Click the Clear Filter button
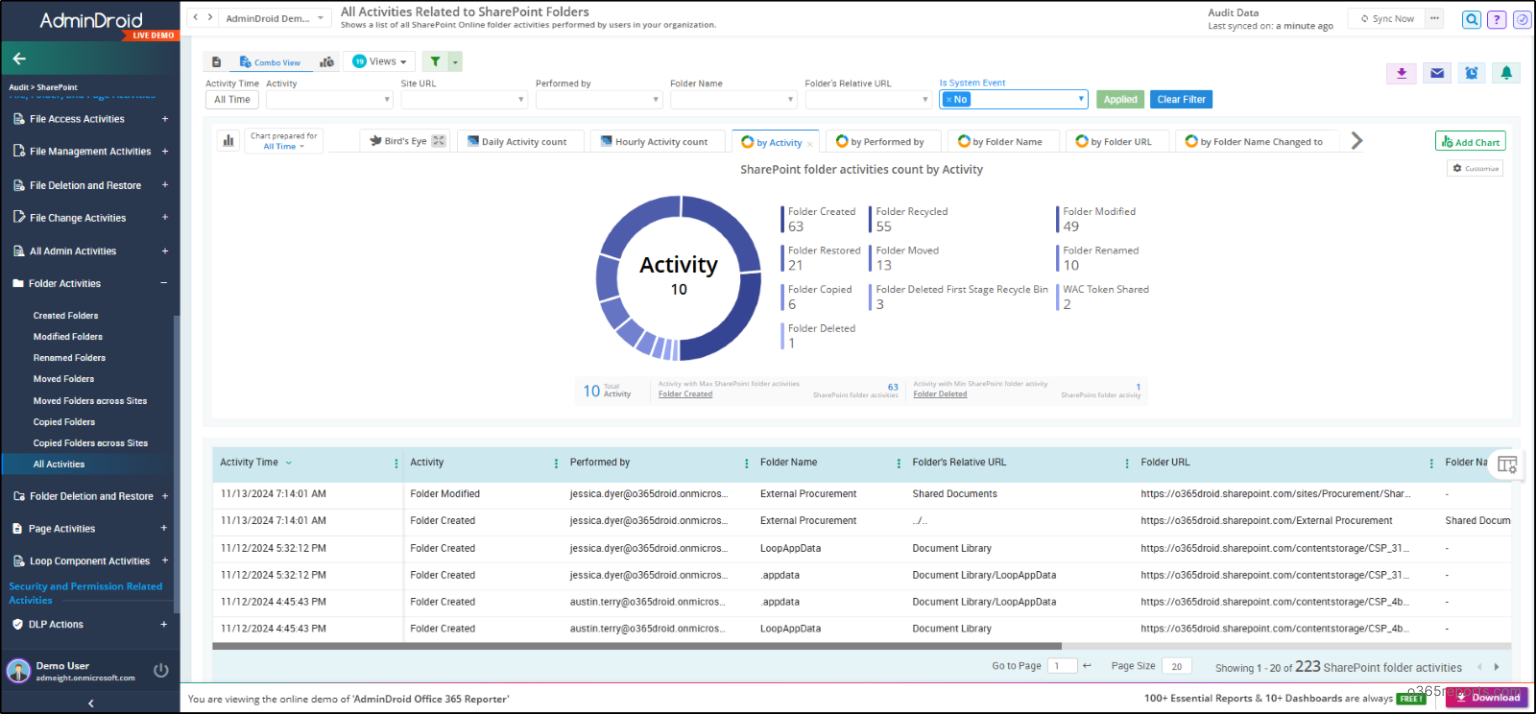 click(x=1181, y=100)
